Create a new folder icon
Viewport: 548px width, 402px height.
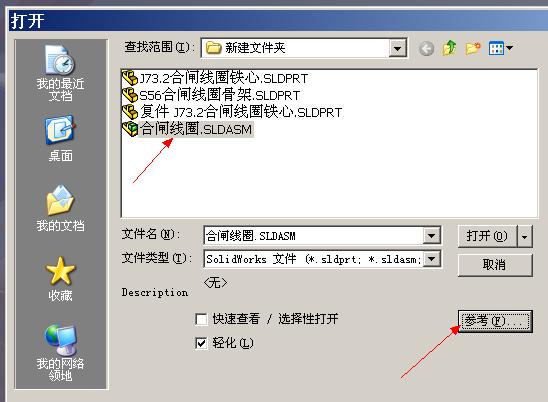coord(473,48)
